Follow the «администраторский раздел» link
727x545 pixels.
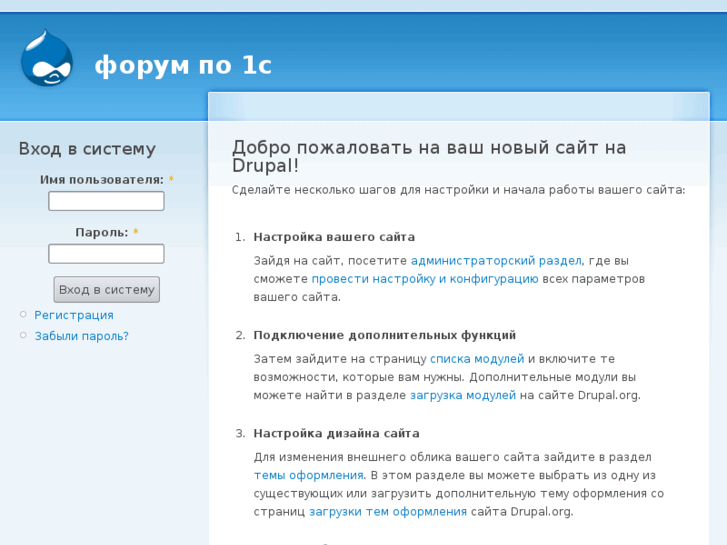click(x=496, y=261)
